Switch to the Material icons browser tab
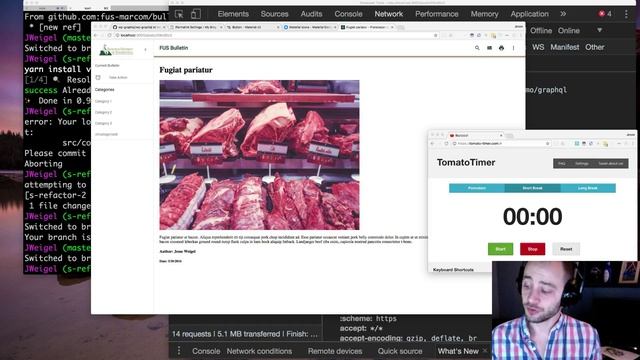 [x=310, y=27]
